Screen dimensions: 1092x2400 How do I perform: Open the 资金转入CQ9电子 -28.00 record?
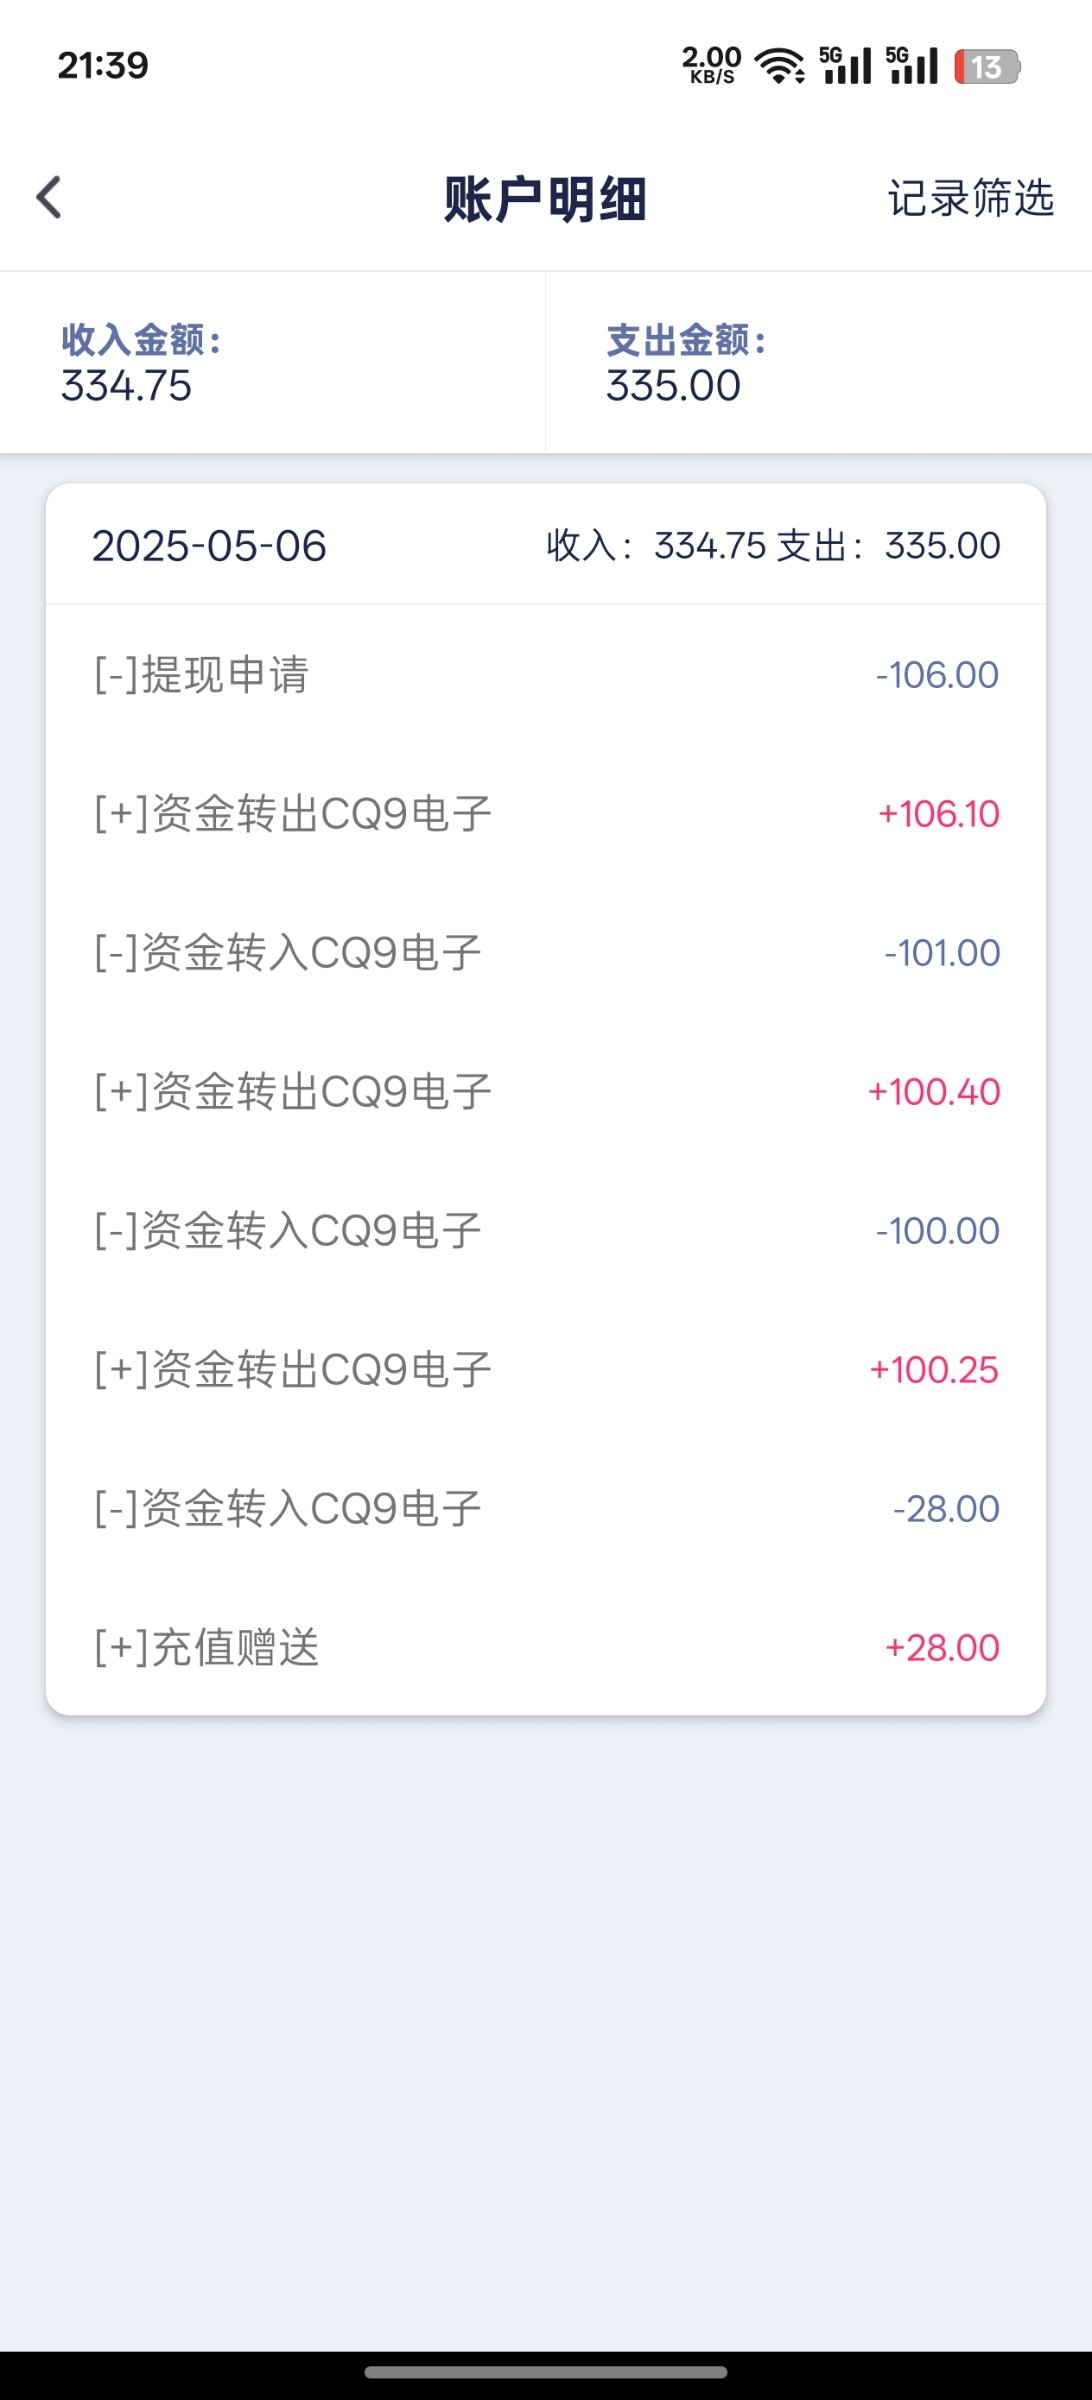coord(546,1509)
